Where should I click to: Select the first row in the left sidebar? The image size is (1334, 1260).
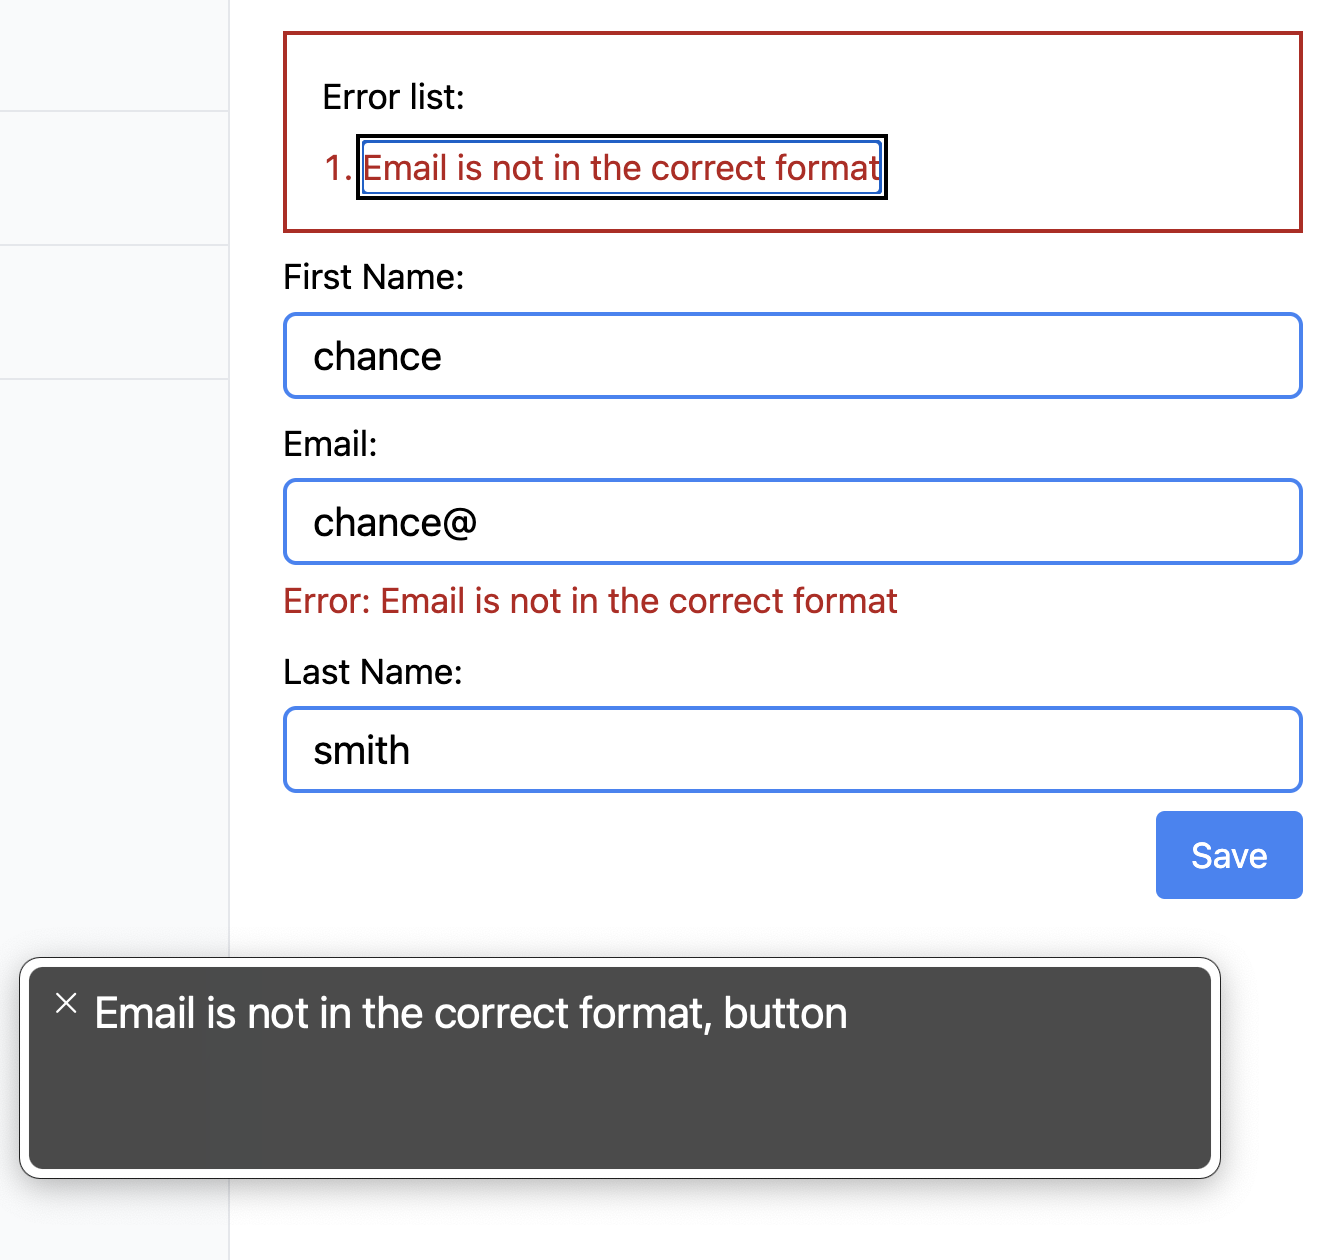coord(114,55)
